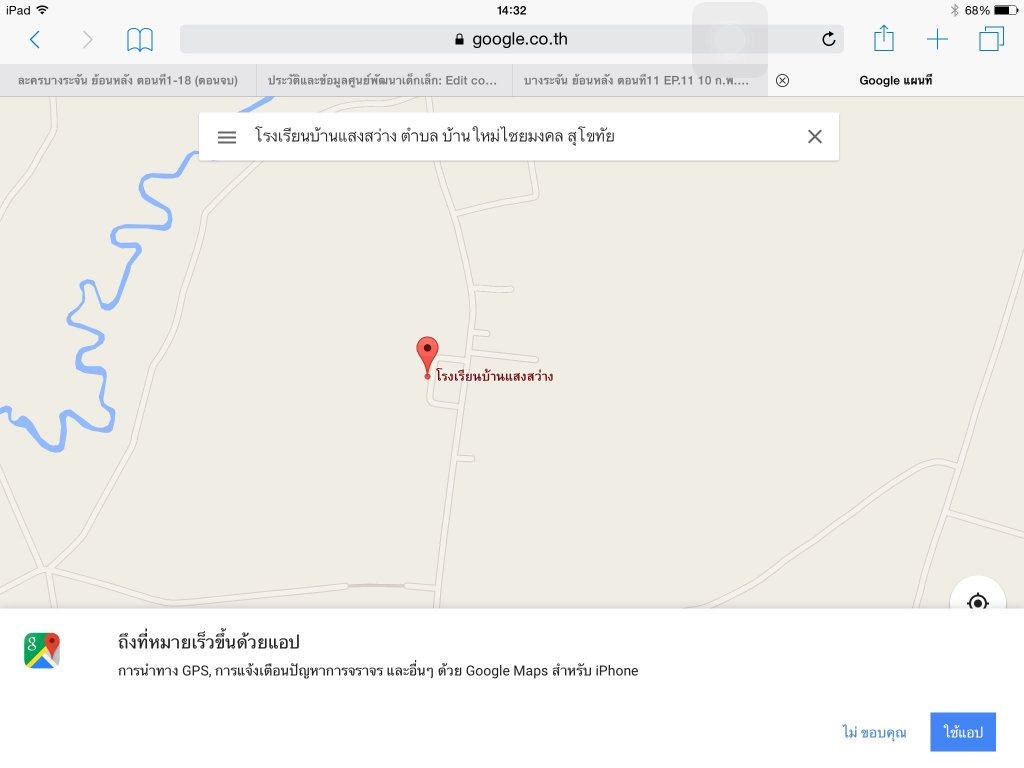Tap the Safari forward arrow
Viewport: 1024px width, 768px height.
(x=88, y=39)
